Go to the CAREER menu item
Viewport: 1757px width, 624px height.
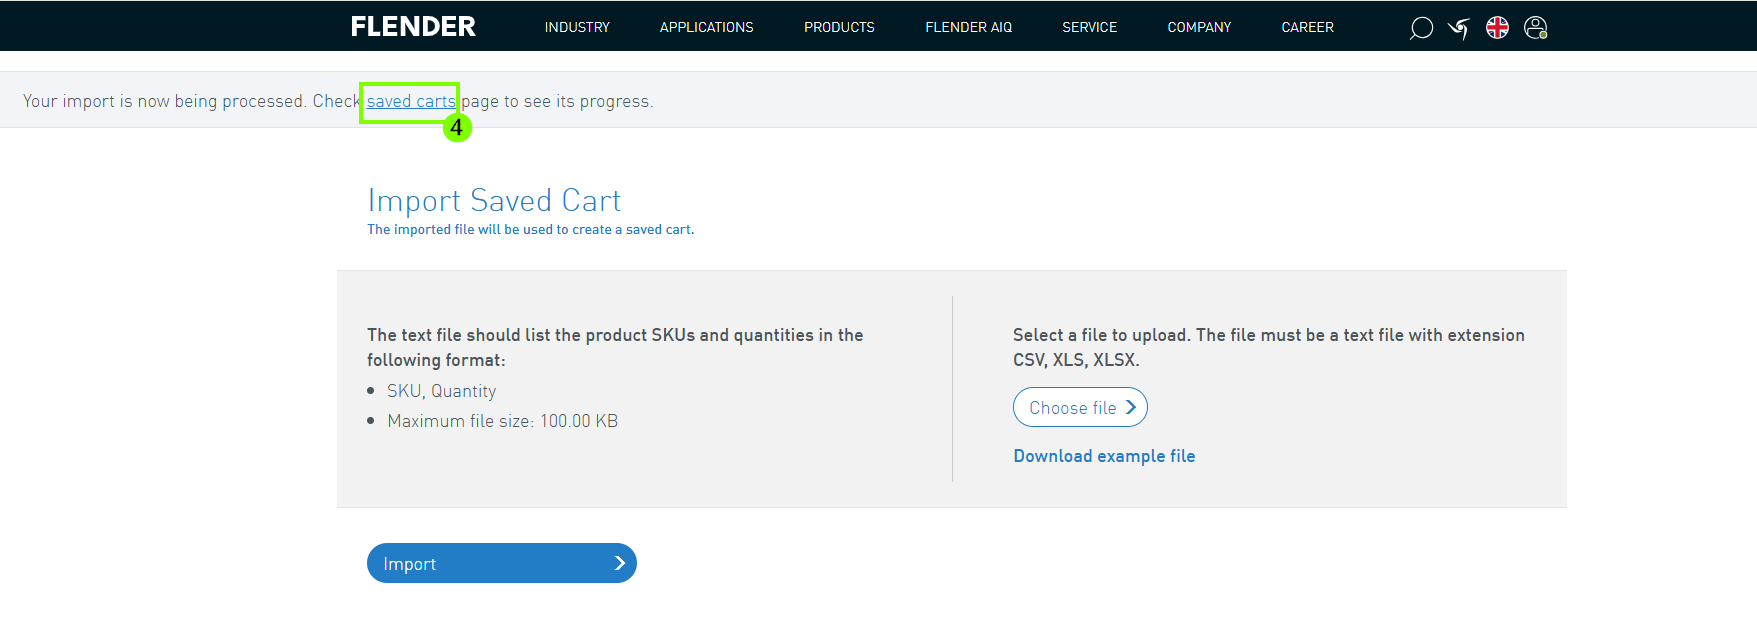click(1307, 27)
